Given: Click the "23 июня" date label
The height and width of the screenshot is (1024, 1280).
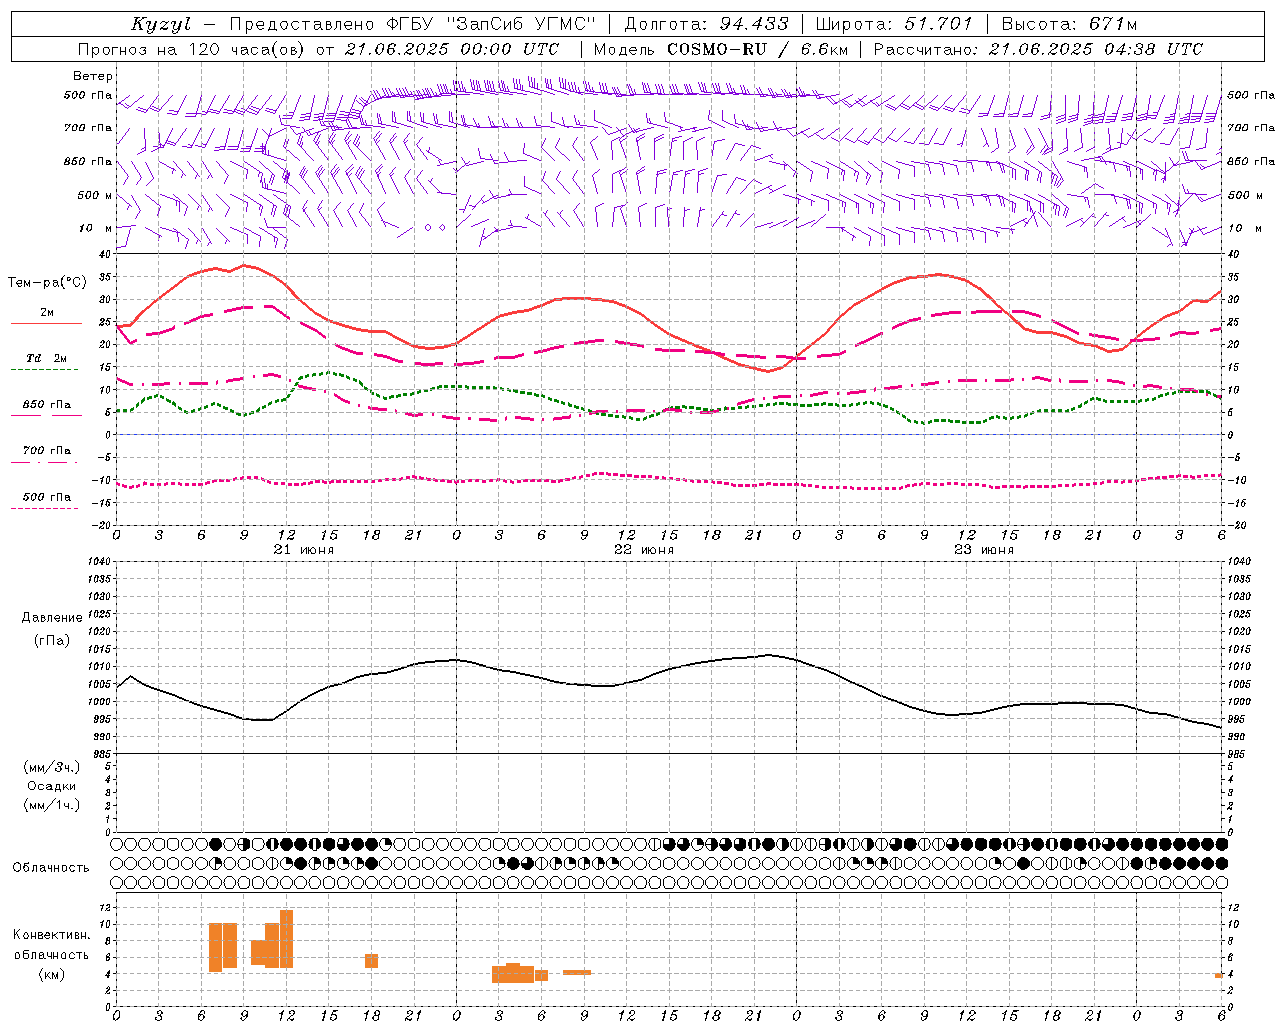Looking at the screenshot, I should [984, 550].
